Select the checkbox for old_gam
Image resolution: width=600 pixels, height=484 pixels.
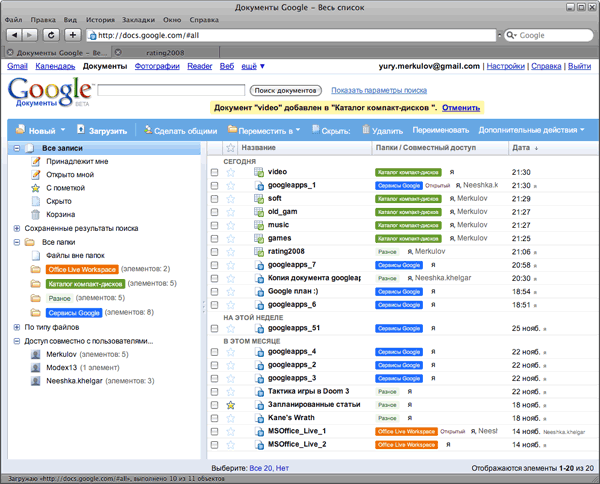[x=214, y=212]
